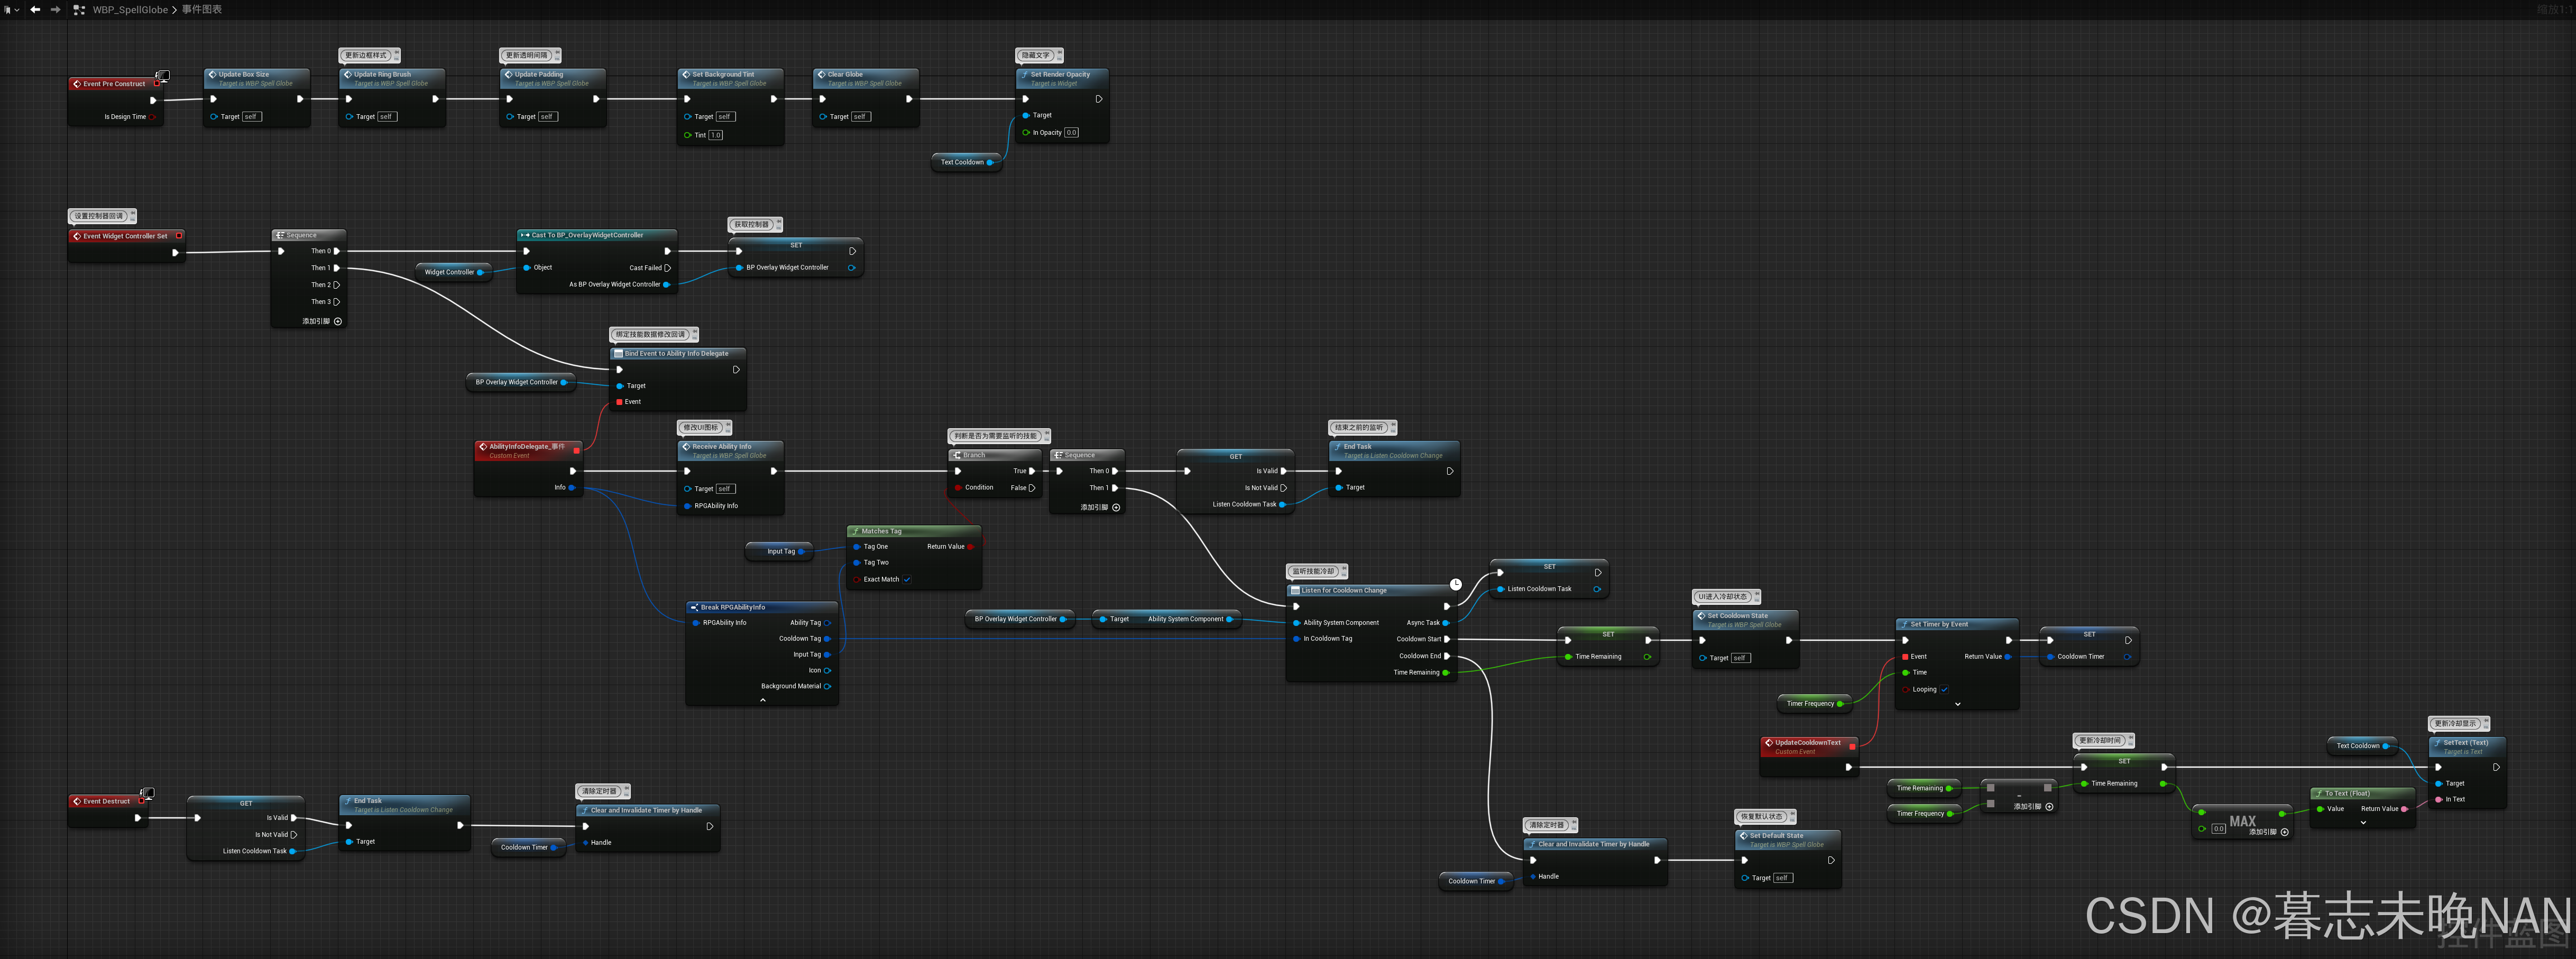This screenshot has height=959, width=2576.
Task: Toggle the Looping checkbox on Set Timer by Event
Action: [x=1944, y=689]
